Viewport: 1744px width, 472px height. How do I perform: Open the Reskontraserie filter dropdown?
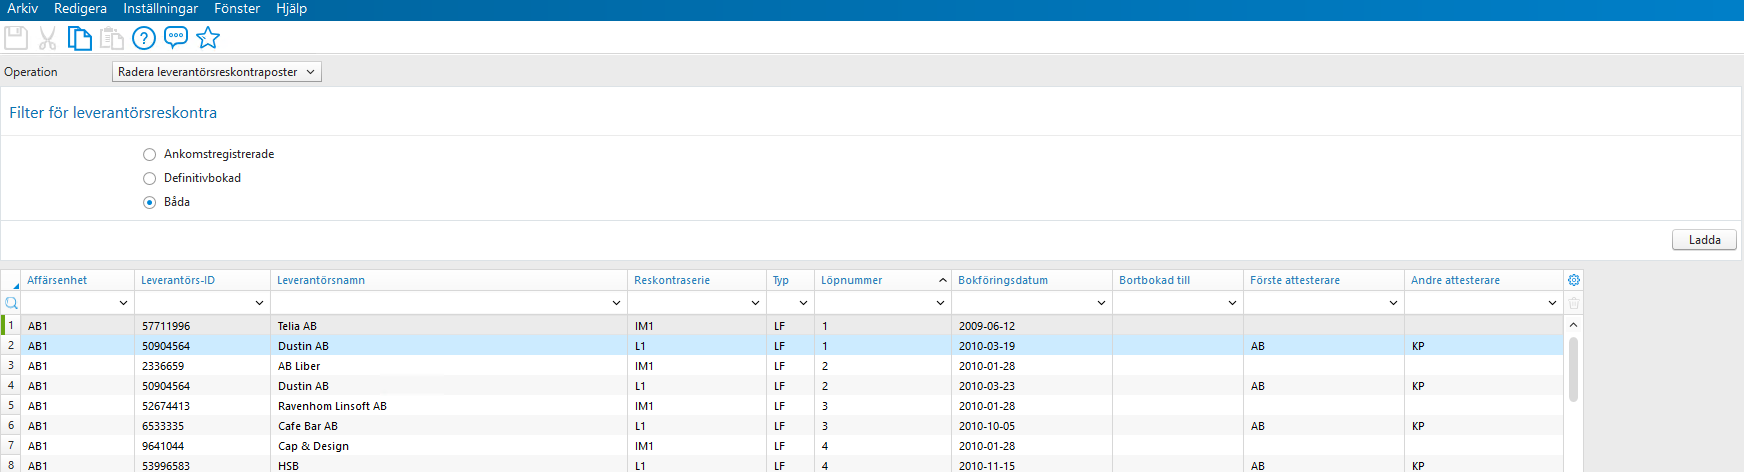[x=755, y=303]
